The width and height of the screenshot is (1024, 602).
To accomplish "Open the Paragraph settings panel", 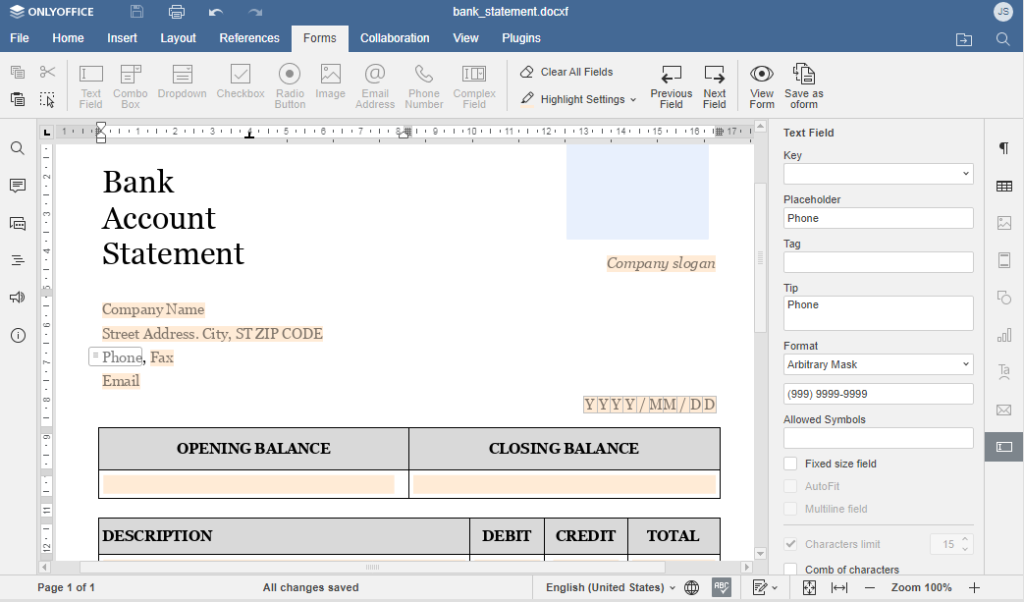I will (1004, 148).
